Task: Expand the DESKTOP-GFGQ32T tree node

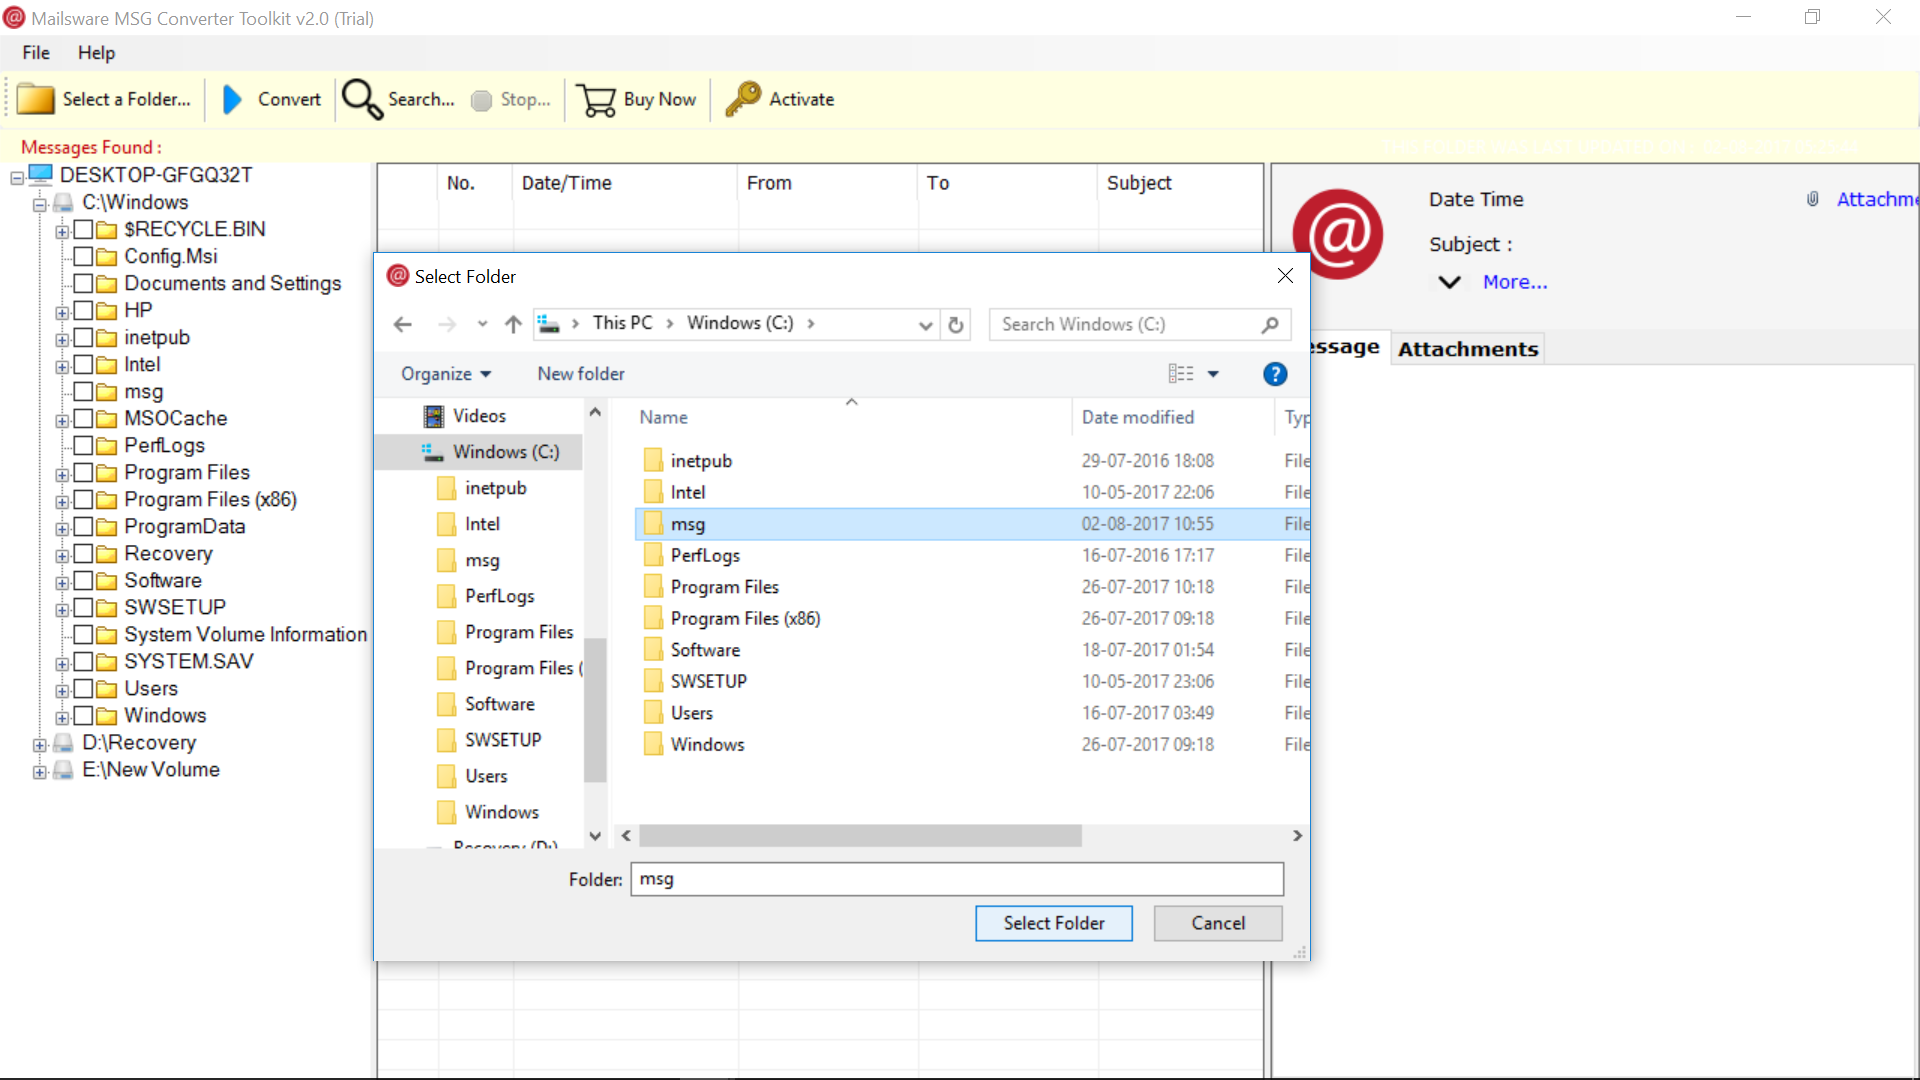Action: (20, 173)
